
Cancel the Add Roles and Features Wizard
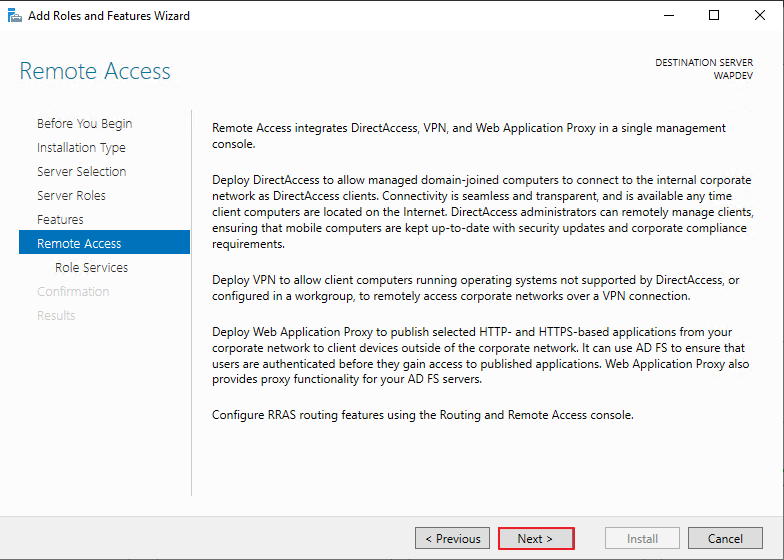(725, 538)
